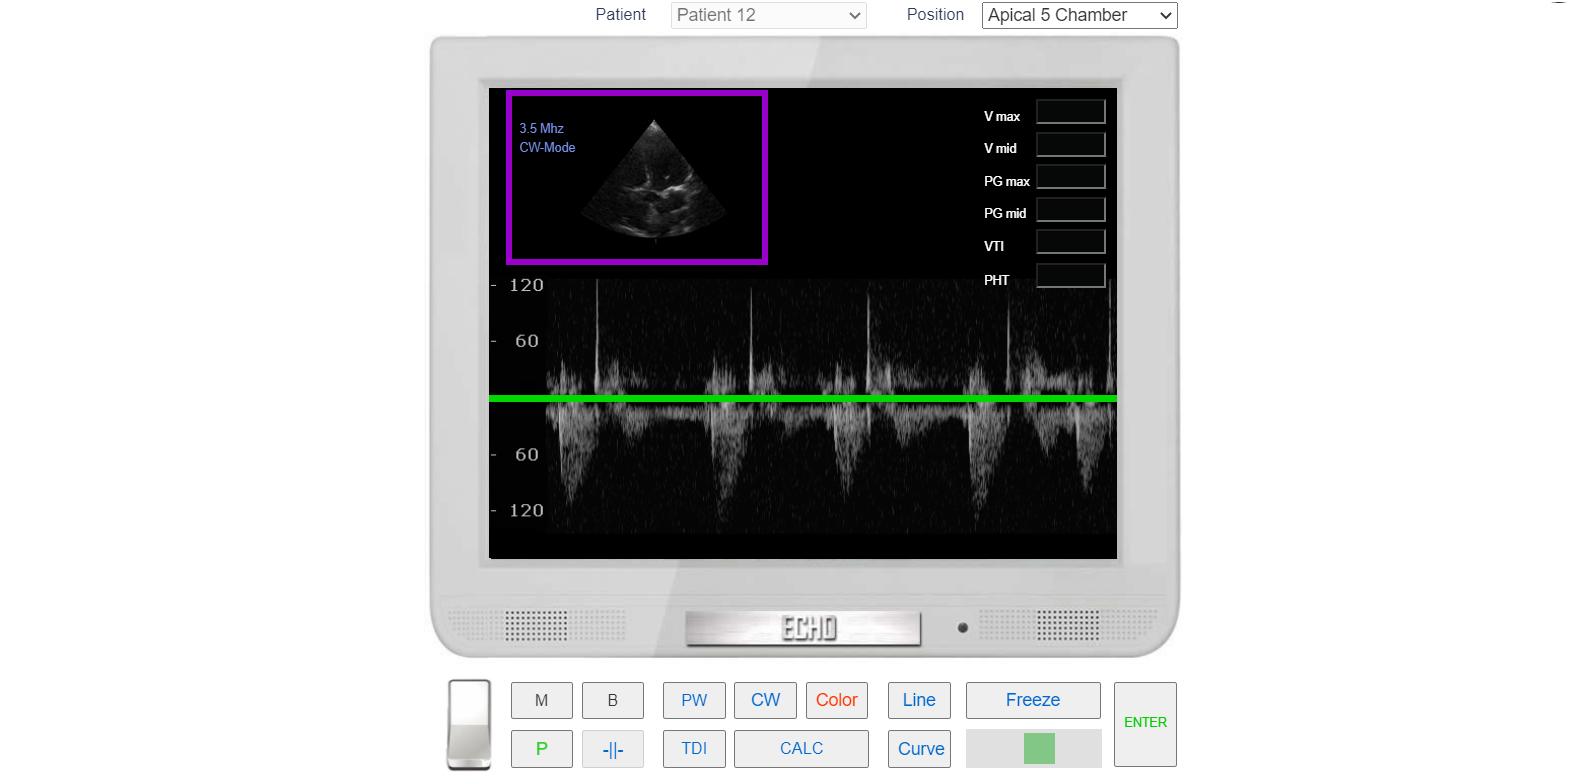This screenshot has width=1584, height=780.
Task: Click the 'CW-Mode' label text
Action: [547, 148]
